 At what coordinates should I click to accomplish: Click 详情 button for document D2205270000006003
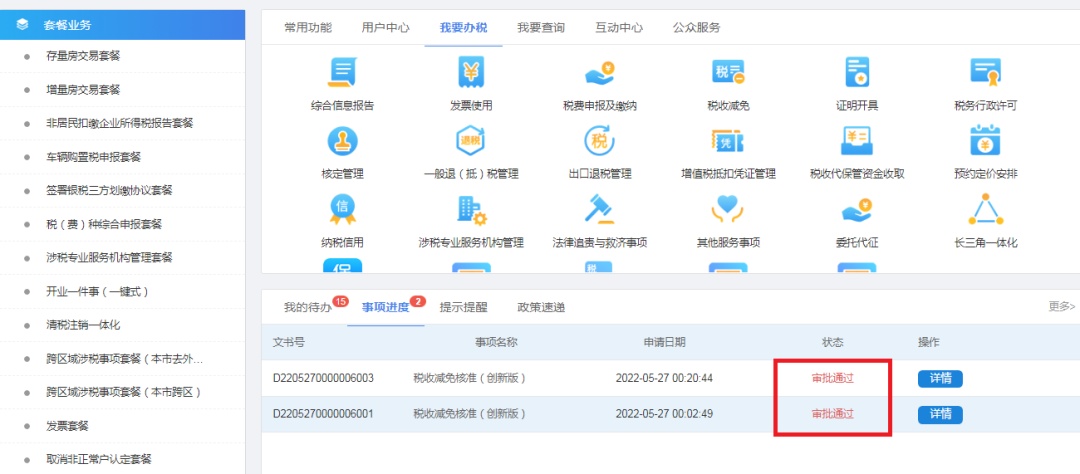coord(940,378)
